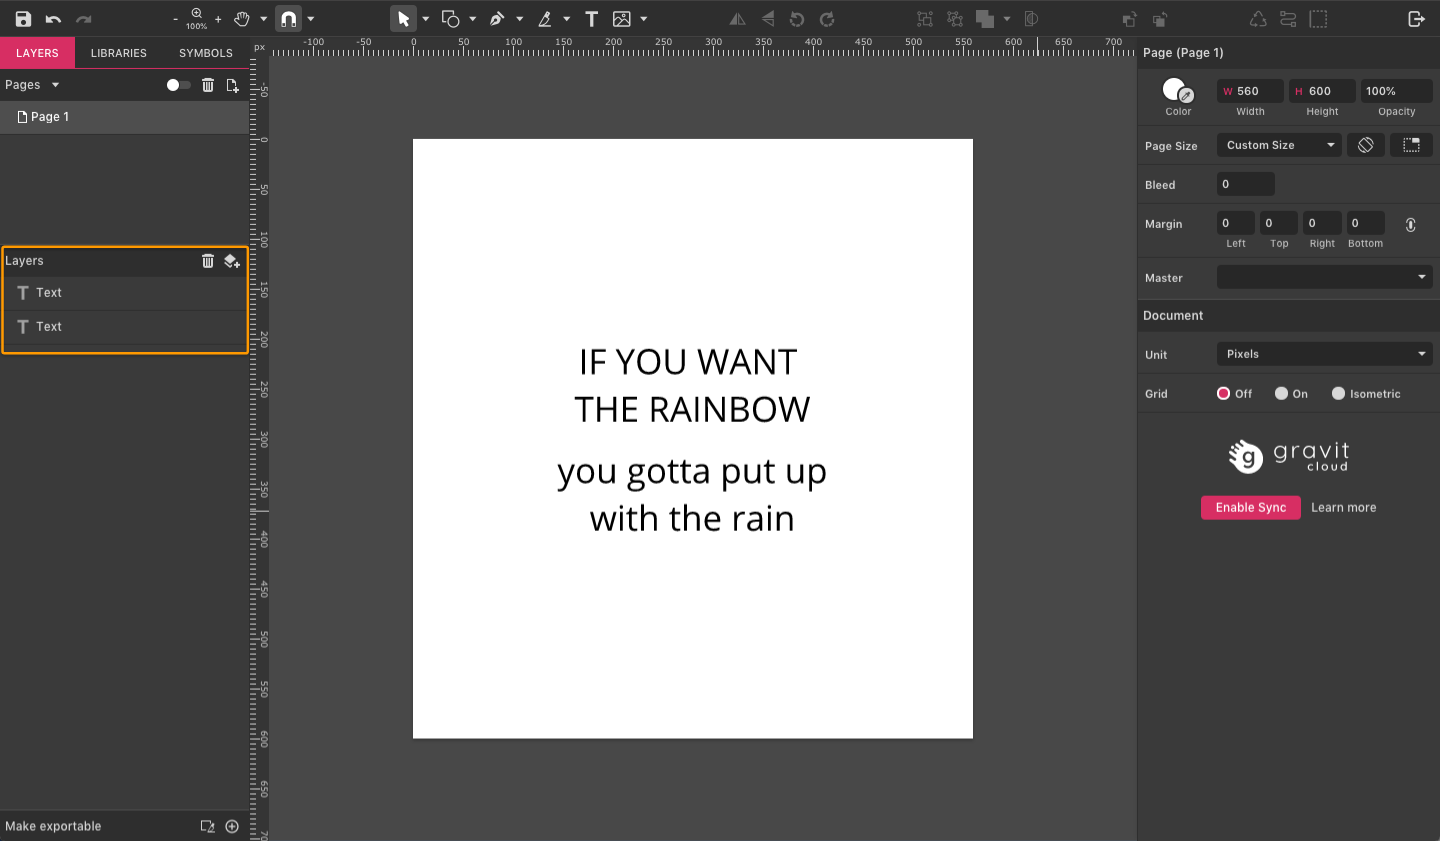Click the Bleed value field
The width and height of the screenshot is (1440, 841).
tap(1246, 184)
